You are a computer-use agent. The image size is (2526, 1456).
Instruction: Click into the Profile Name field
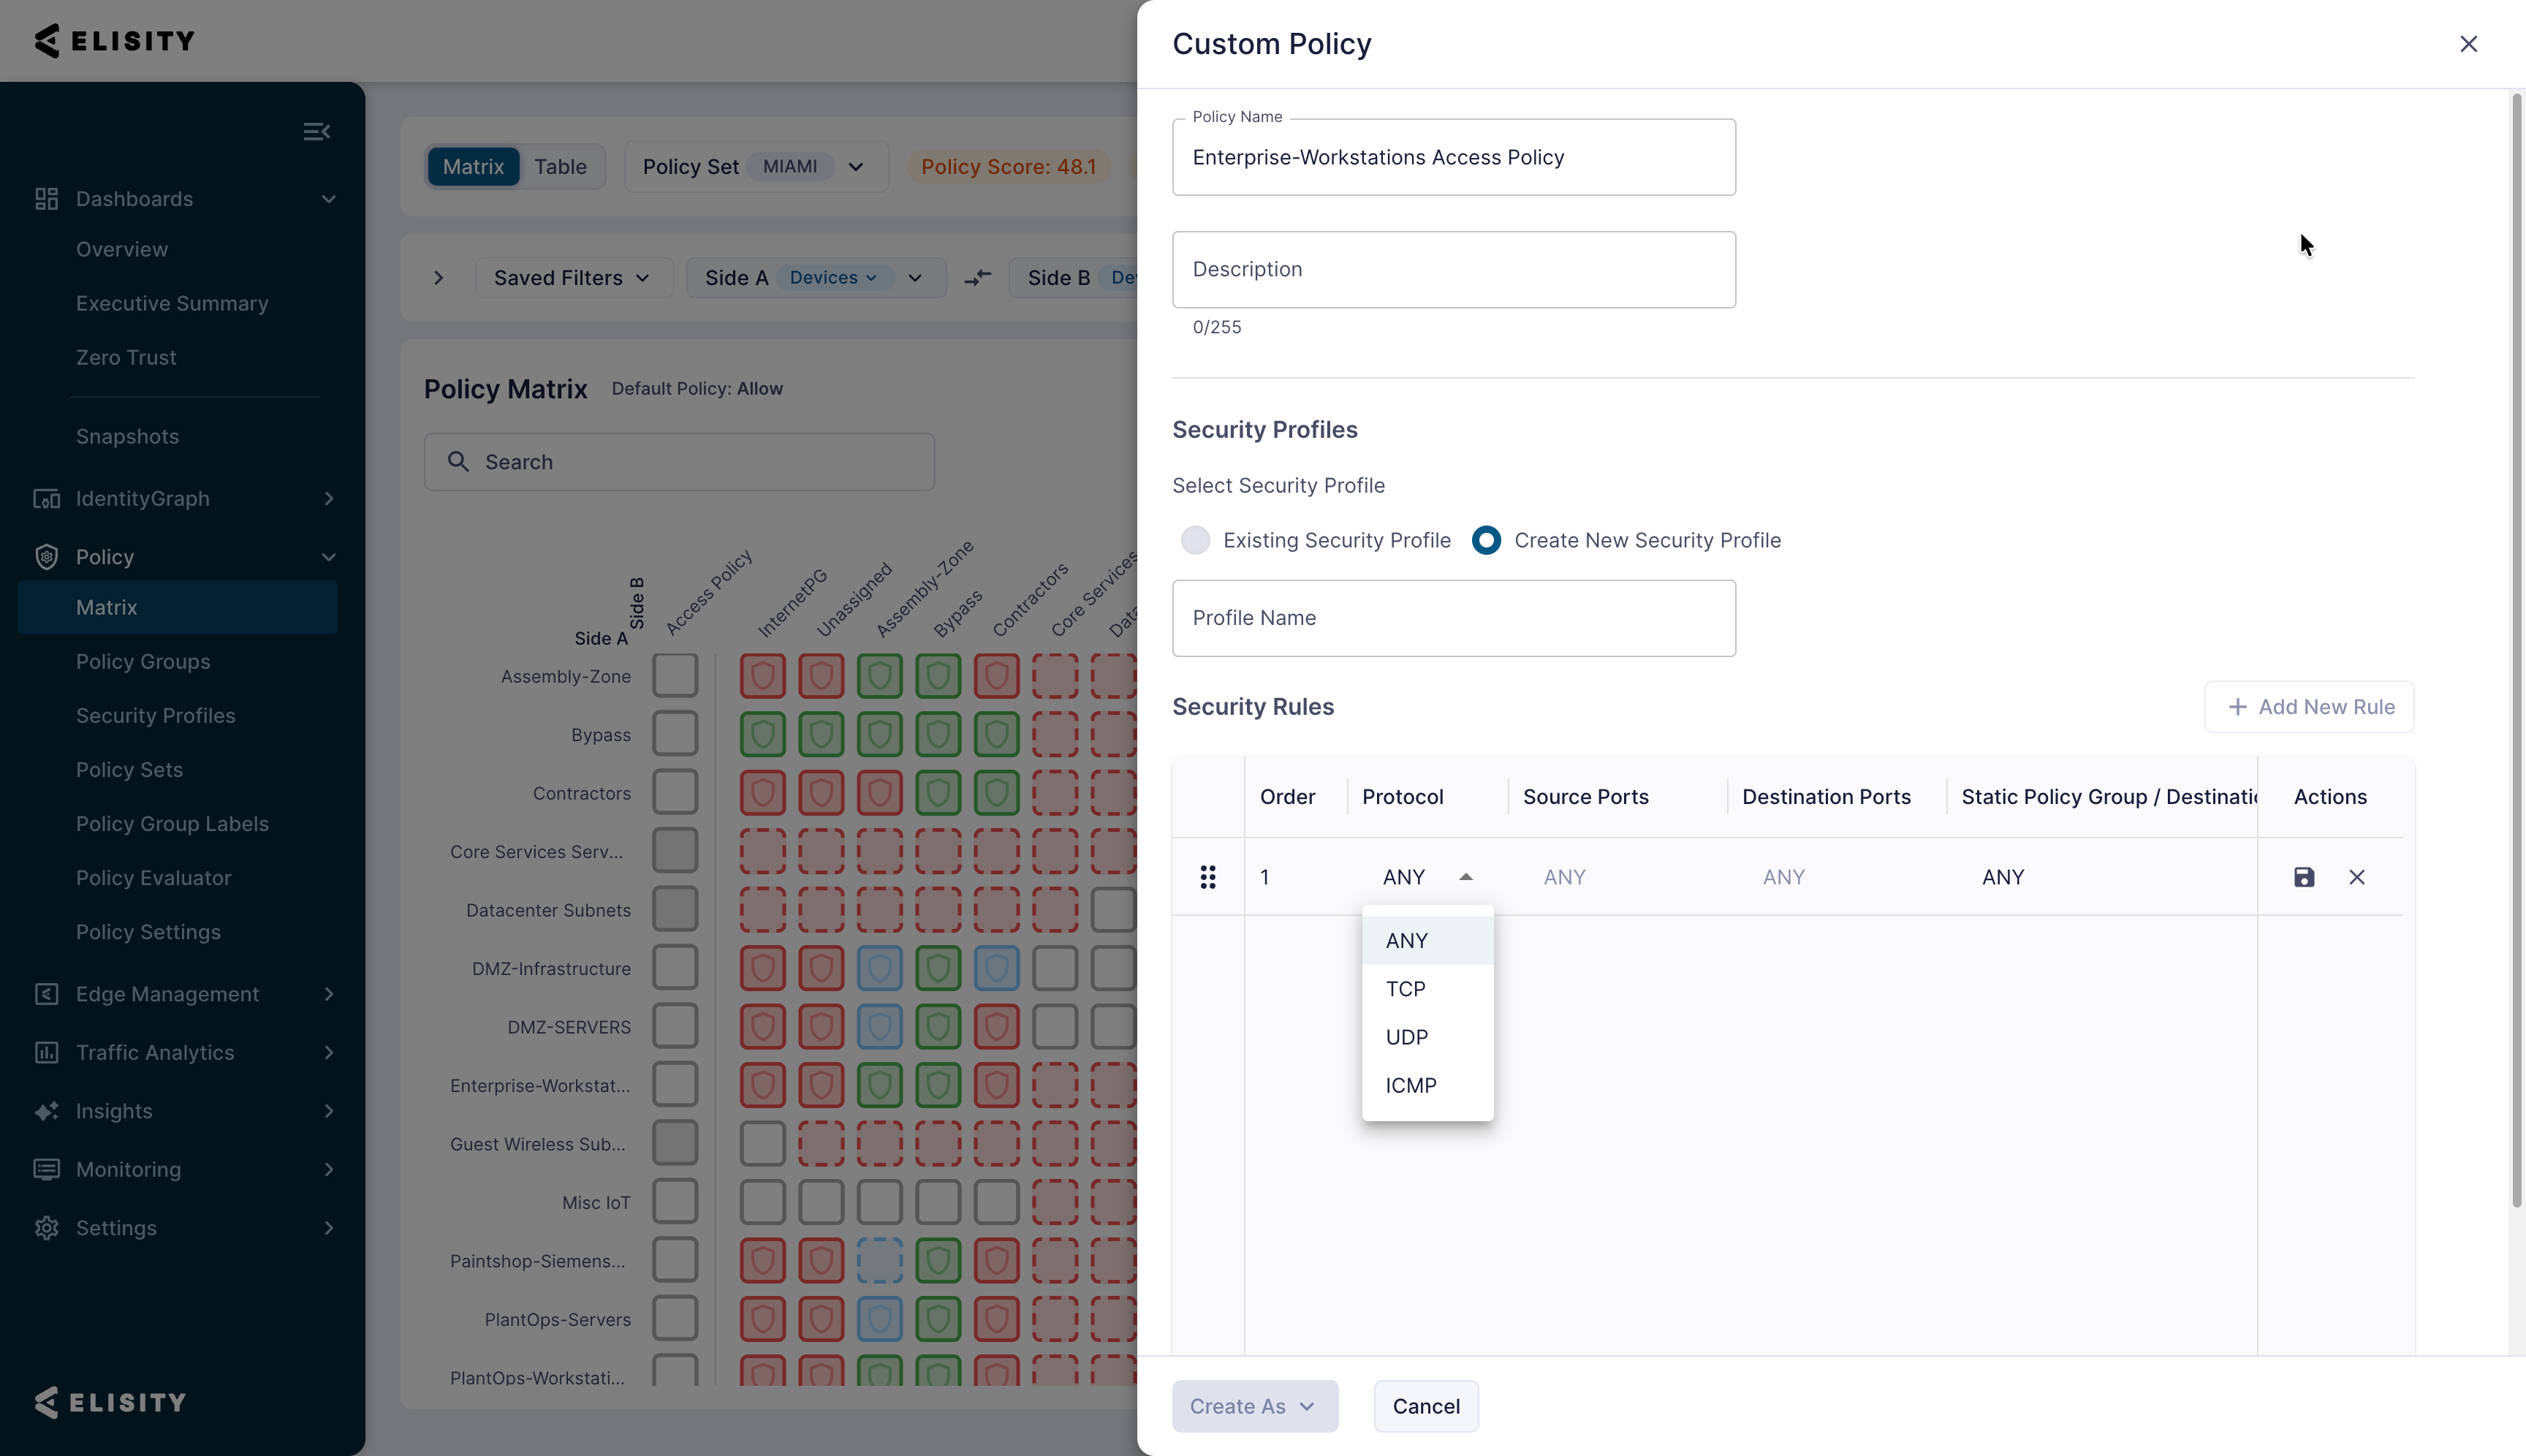(1454, 618)
